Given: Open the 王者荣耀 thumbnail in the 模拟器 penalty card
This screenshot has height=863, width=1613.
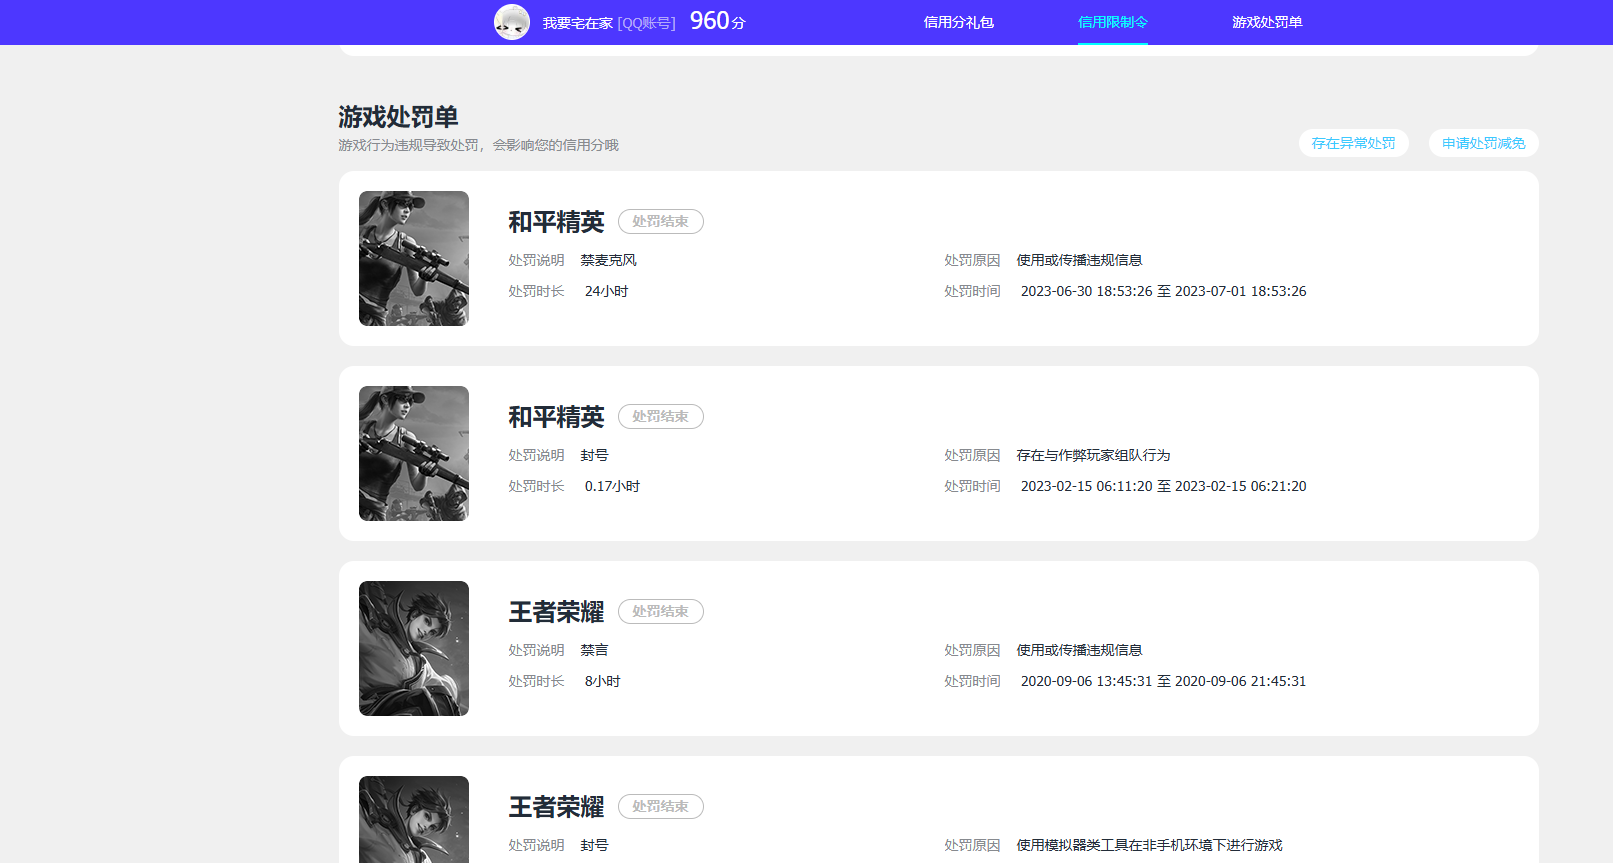Looking at the screenshot, I should tap(414, 819).
